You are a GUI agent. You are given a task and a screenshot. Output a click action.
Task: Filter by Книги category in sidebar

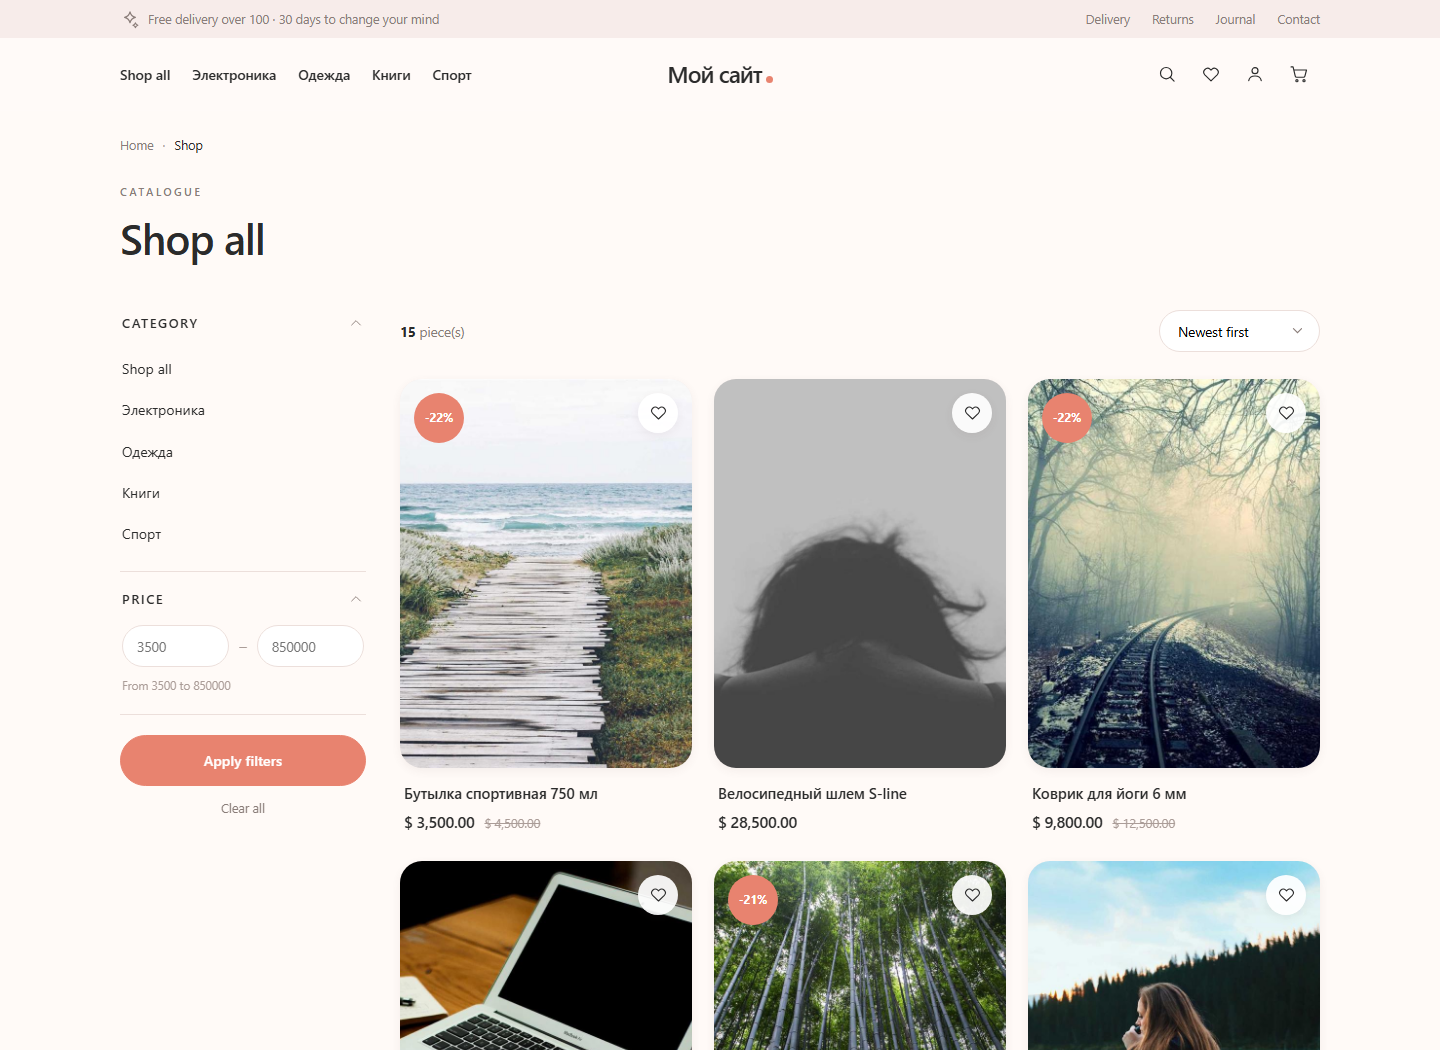point(141,493)
